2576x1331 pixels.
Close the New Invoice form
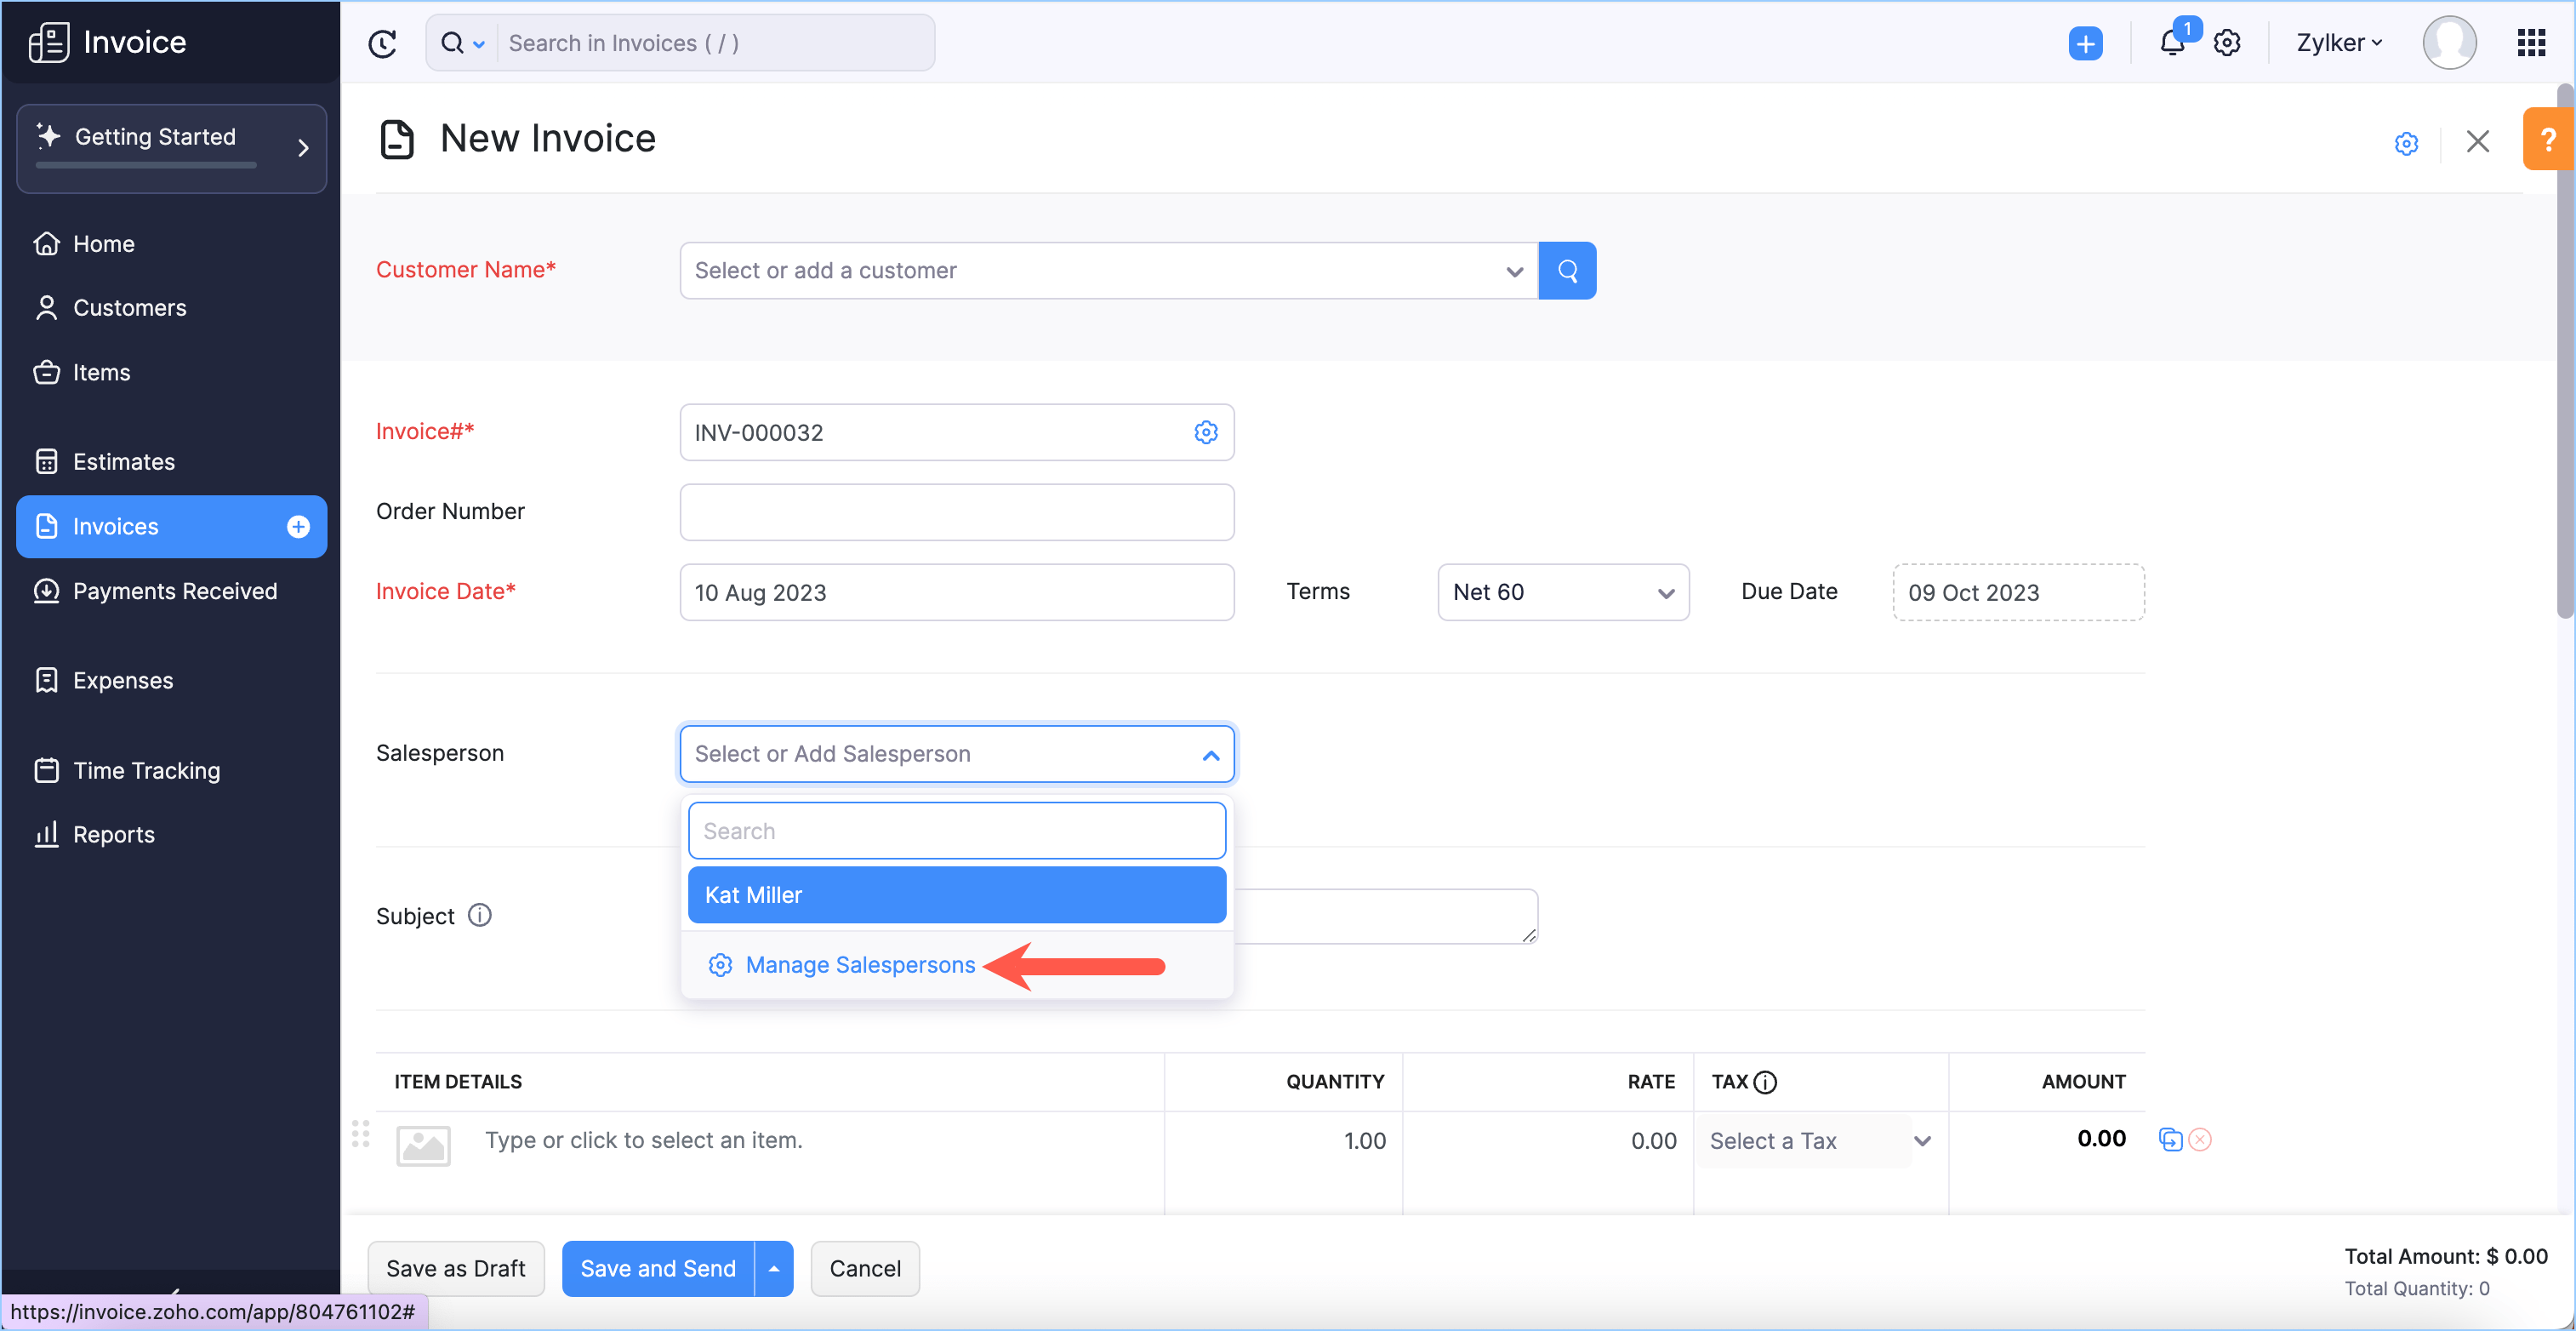[x=2477, y=142]
